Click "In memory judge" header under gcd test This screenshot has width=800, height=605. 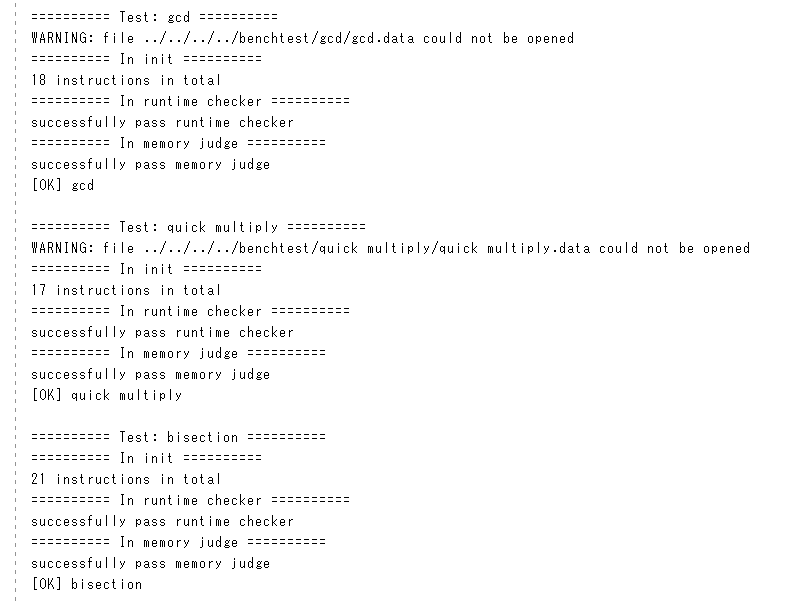click(x=178, y=143)
